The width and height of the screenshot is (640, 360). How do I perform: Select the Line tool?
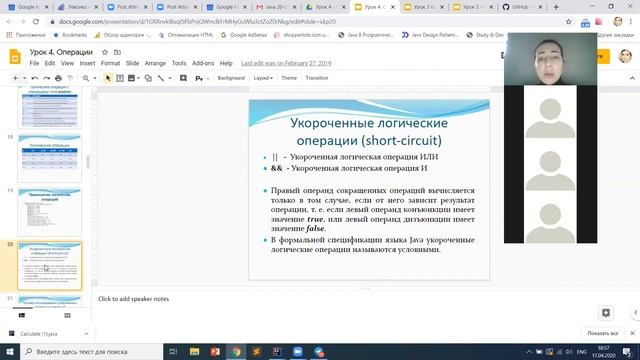[161, 78]
